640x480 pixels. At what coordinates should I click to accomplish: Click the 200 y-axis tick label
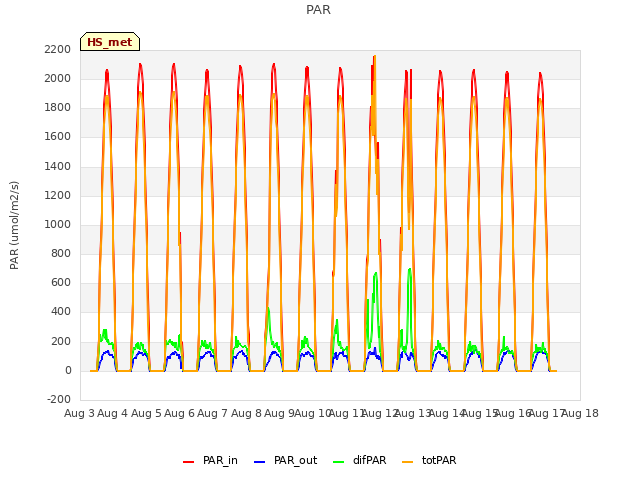coord(61,341)
